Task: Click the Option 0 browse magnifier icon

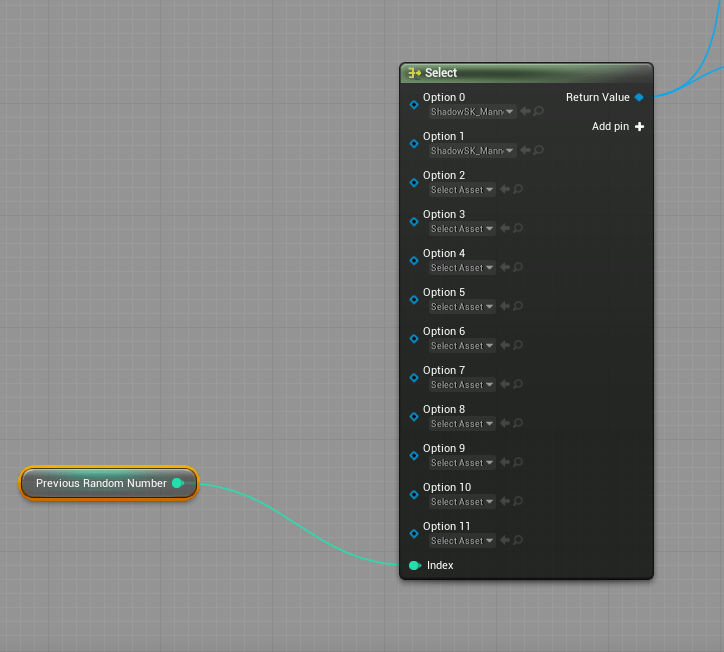Action: pos(539,112)
